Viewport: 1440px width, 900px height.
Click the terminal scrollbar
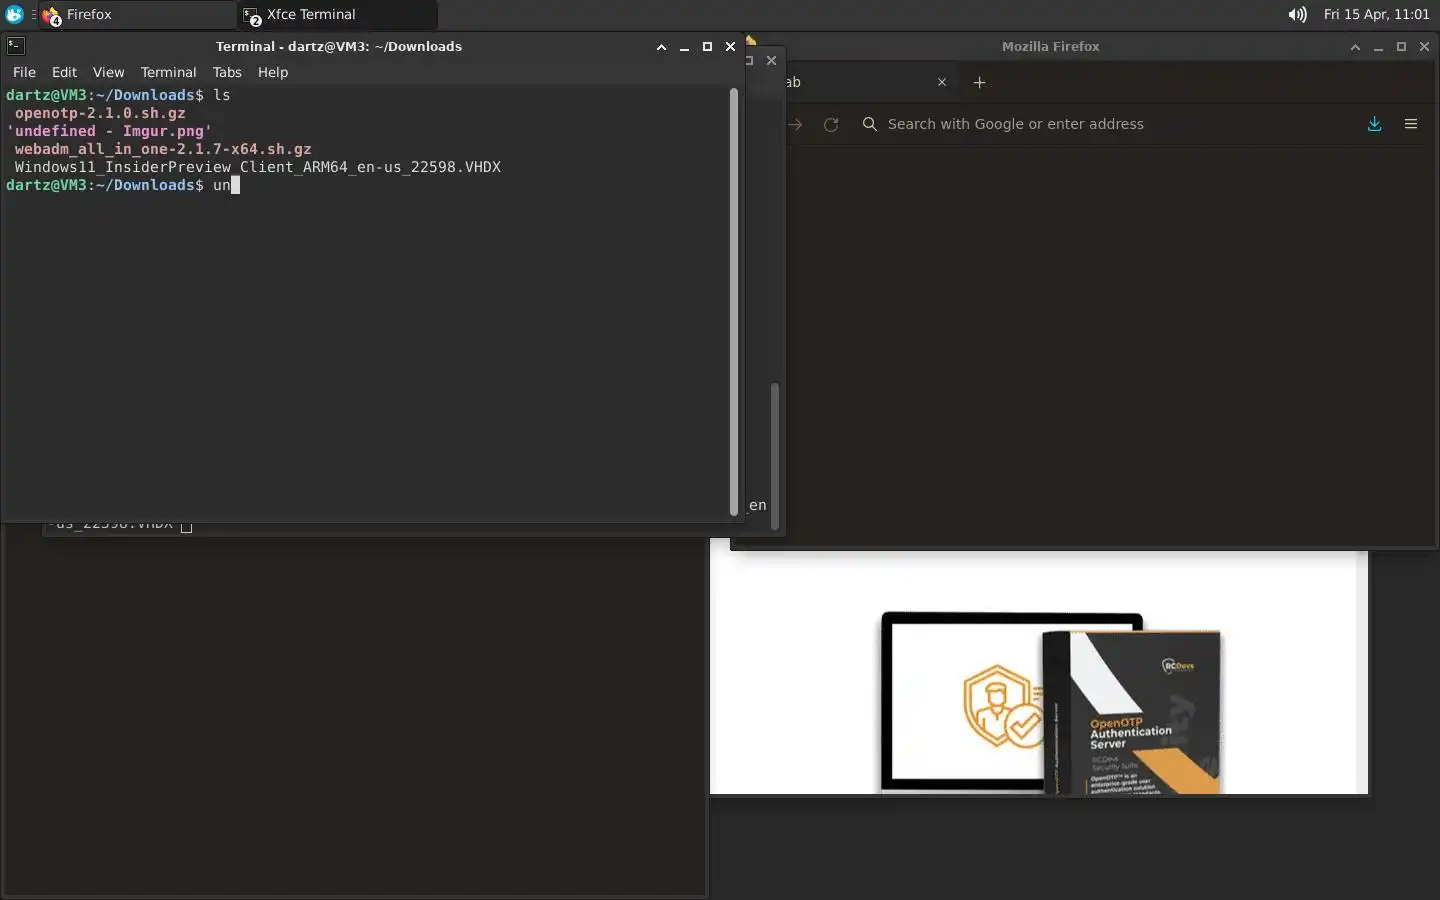click(x=734, y=300)
